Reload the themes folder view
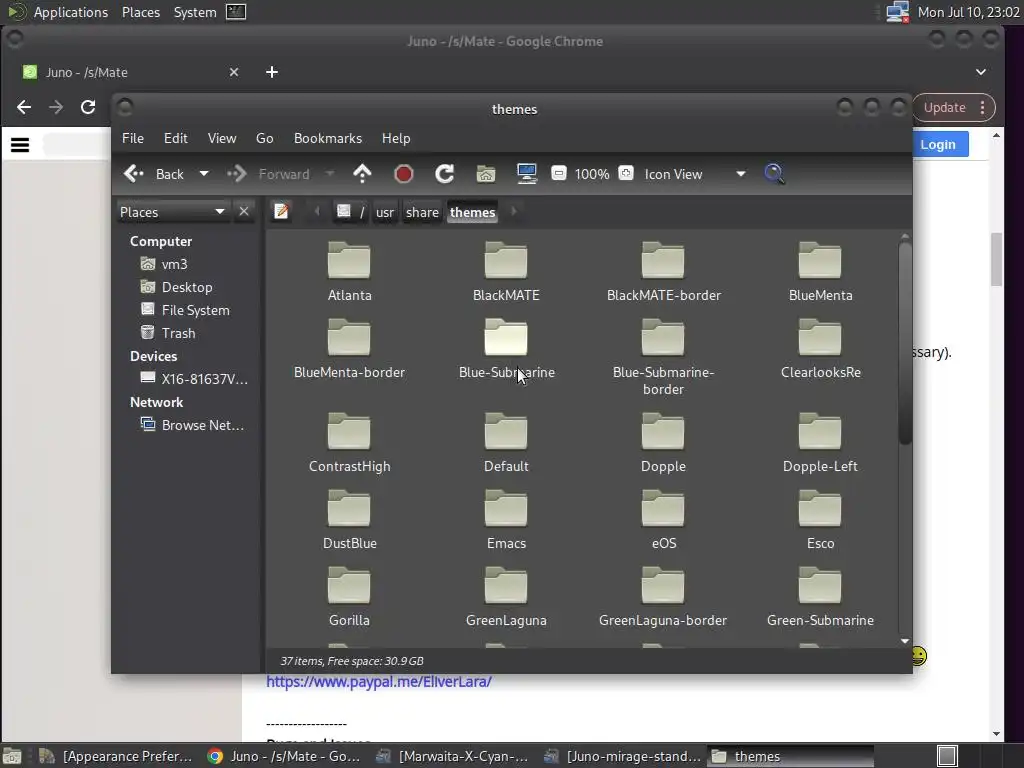The height and width of the screenshot is (768, 1024). 445,174
